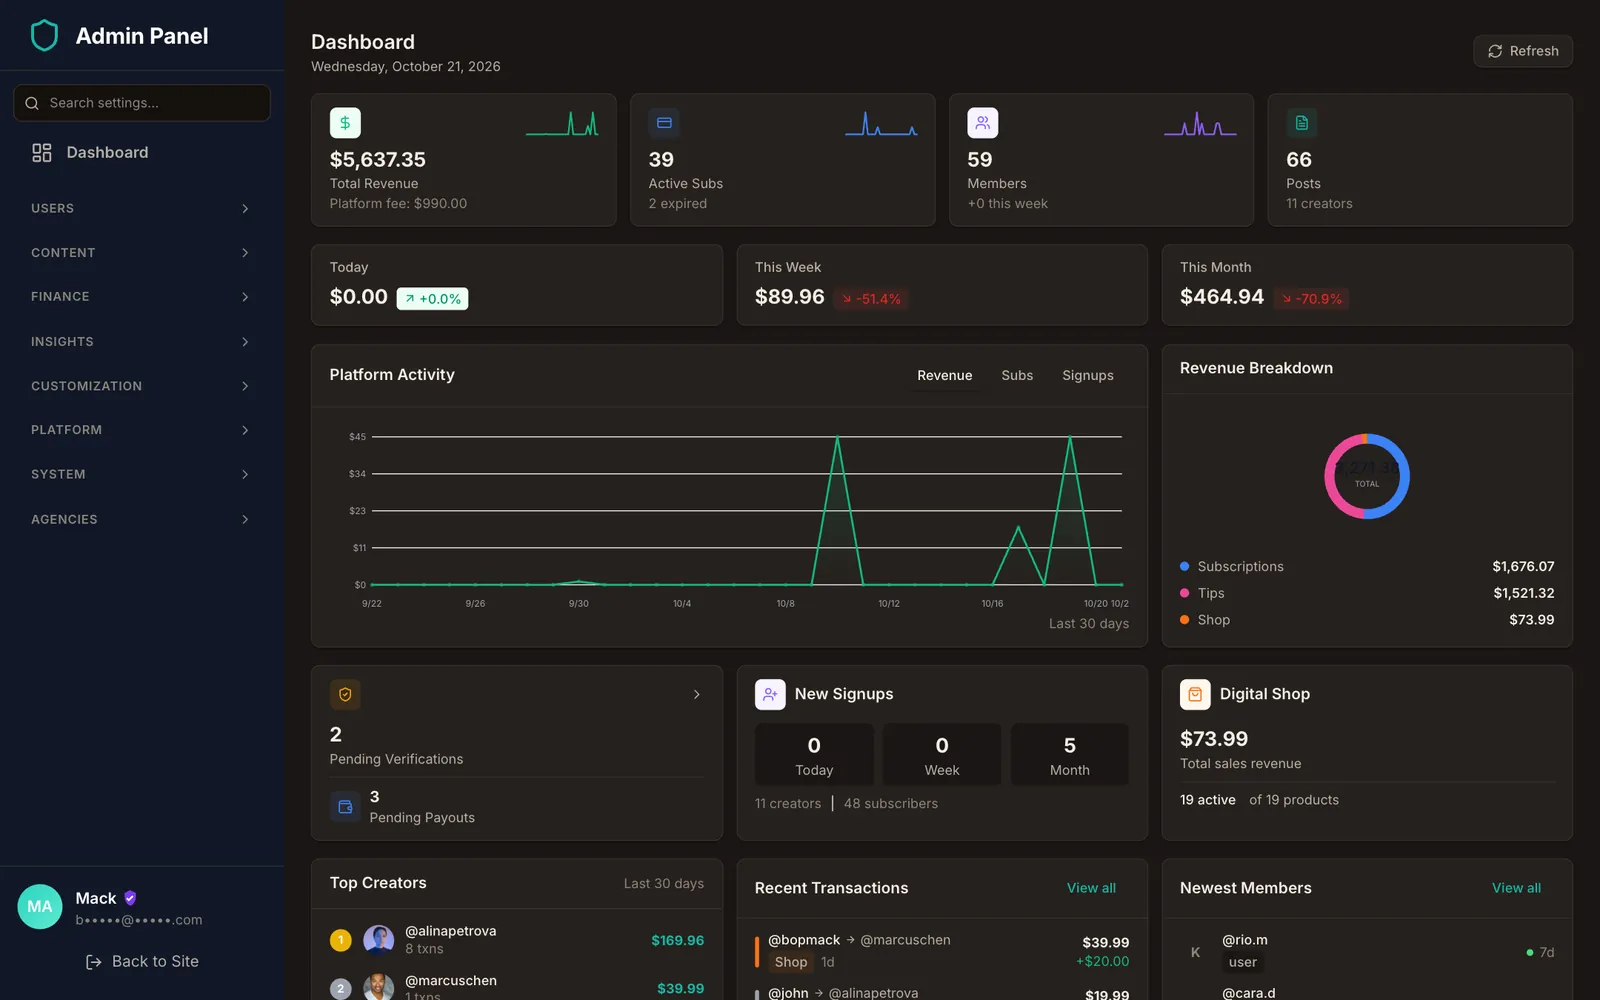Screen dimensions: 1600x1000
Task: Click the Dashboard grid icon in sidebar
Action: pyautogui.click(x=42, y=152)
